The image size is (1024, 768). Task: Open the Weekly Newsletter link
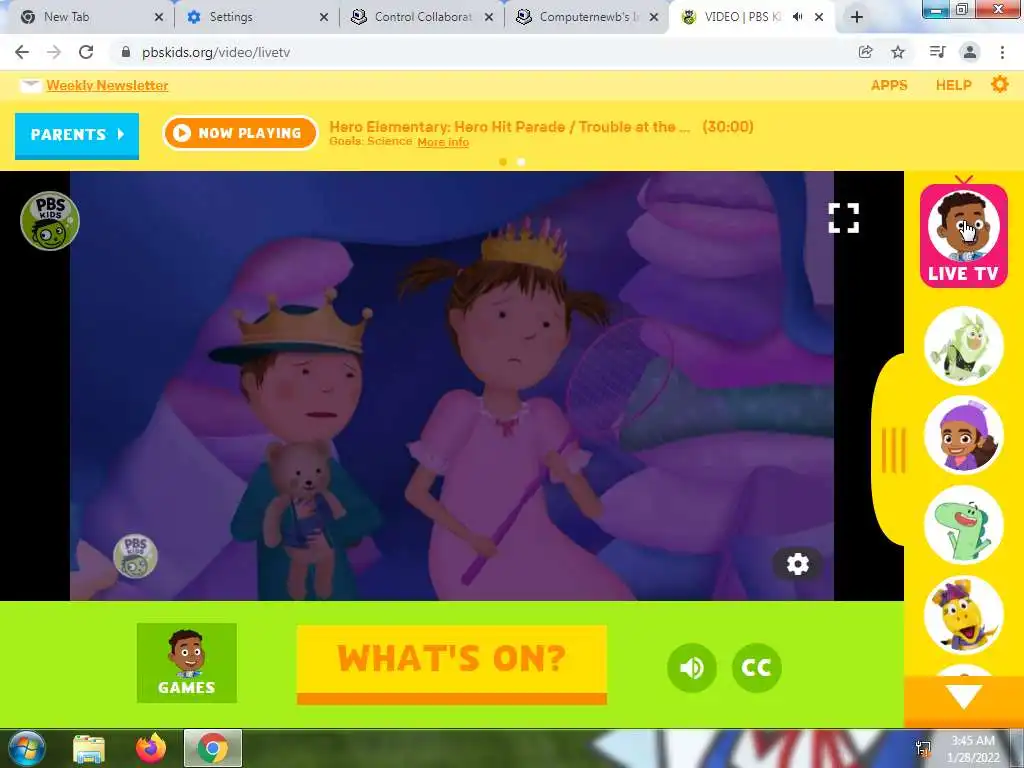pos(107,86)
